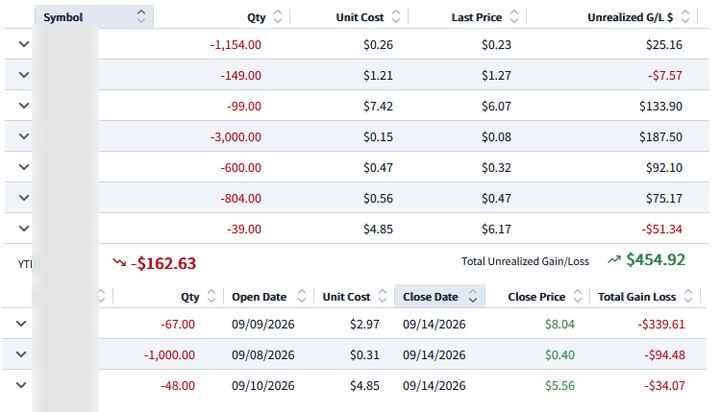This screenshot has height=412, width=720.
Task: Sort by Close Price arrows
Action: click(578, 296)
